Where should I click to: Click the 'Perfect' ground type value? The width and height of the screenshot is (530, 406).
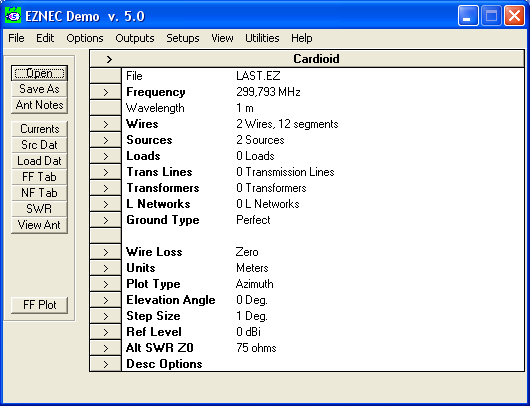click(253, 220)
